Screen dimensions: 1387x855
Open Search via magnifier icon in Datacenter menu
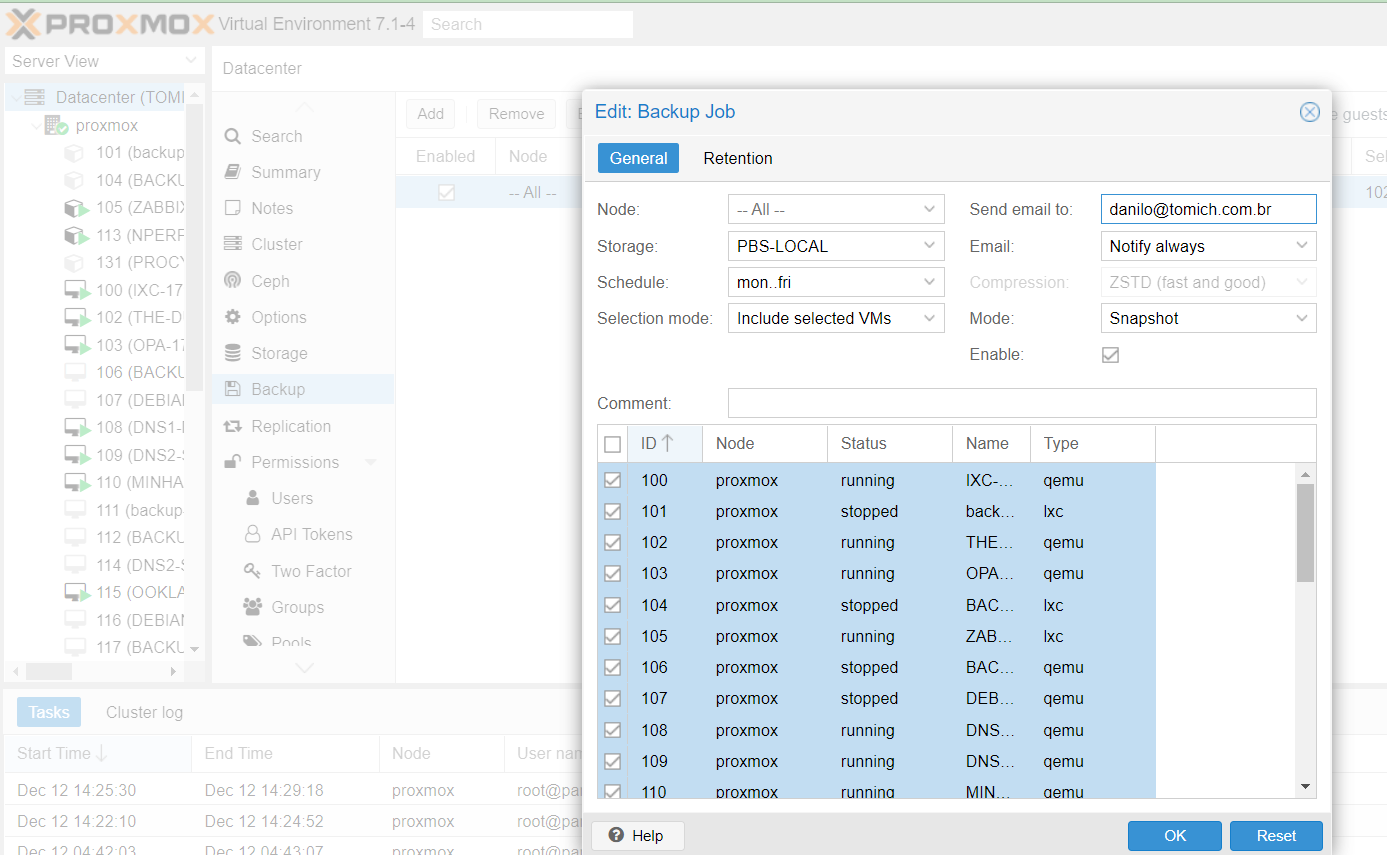click(x=233, y=137)
